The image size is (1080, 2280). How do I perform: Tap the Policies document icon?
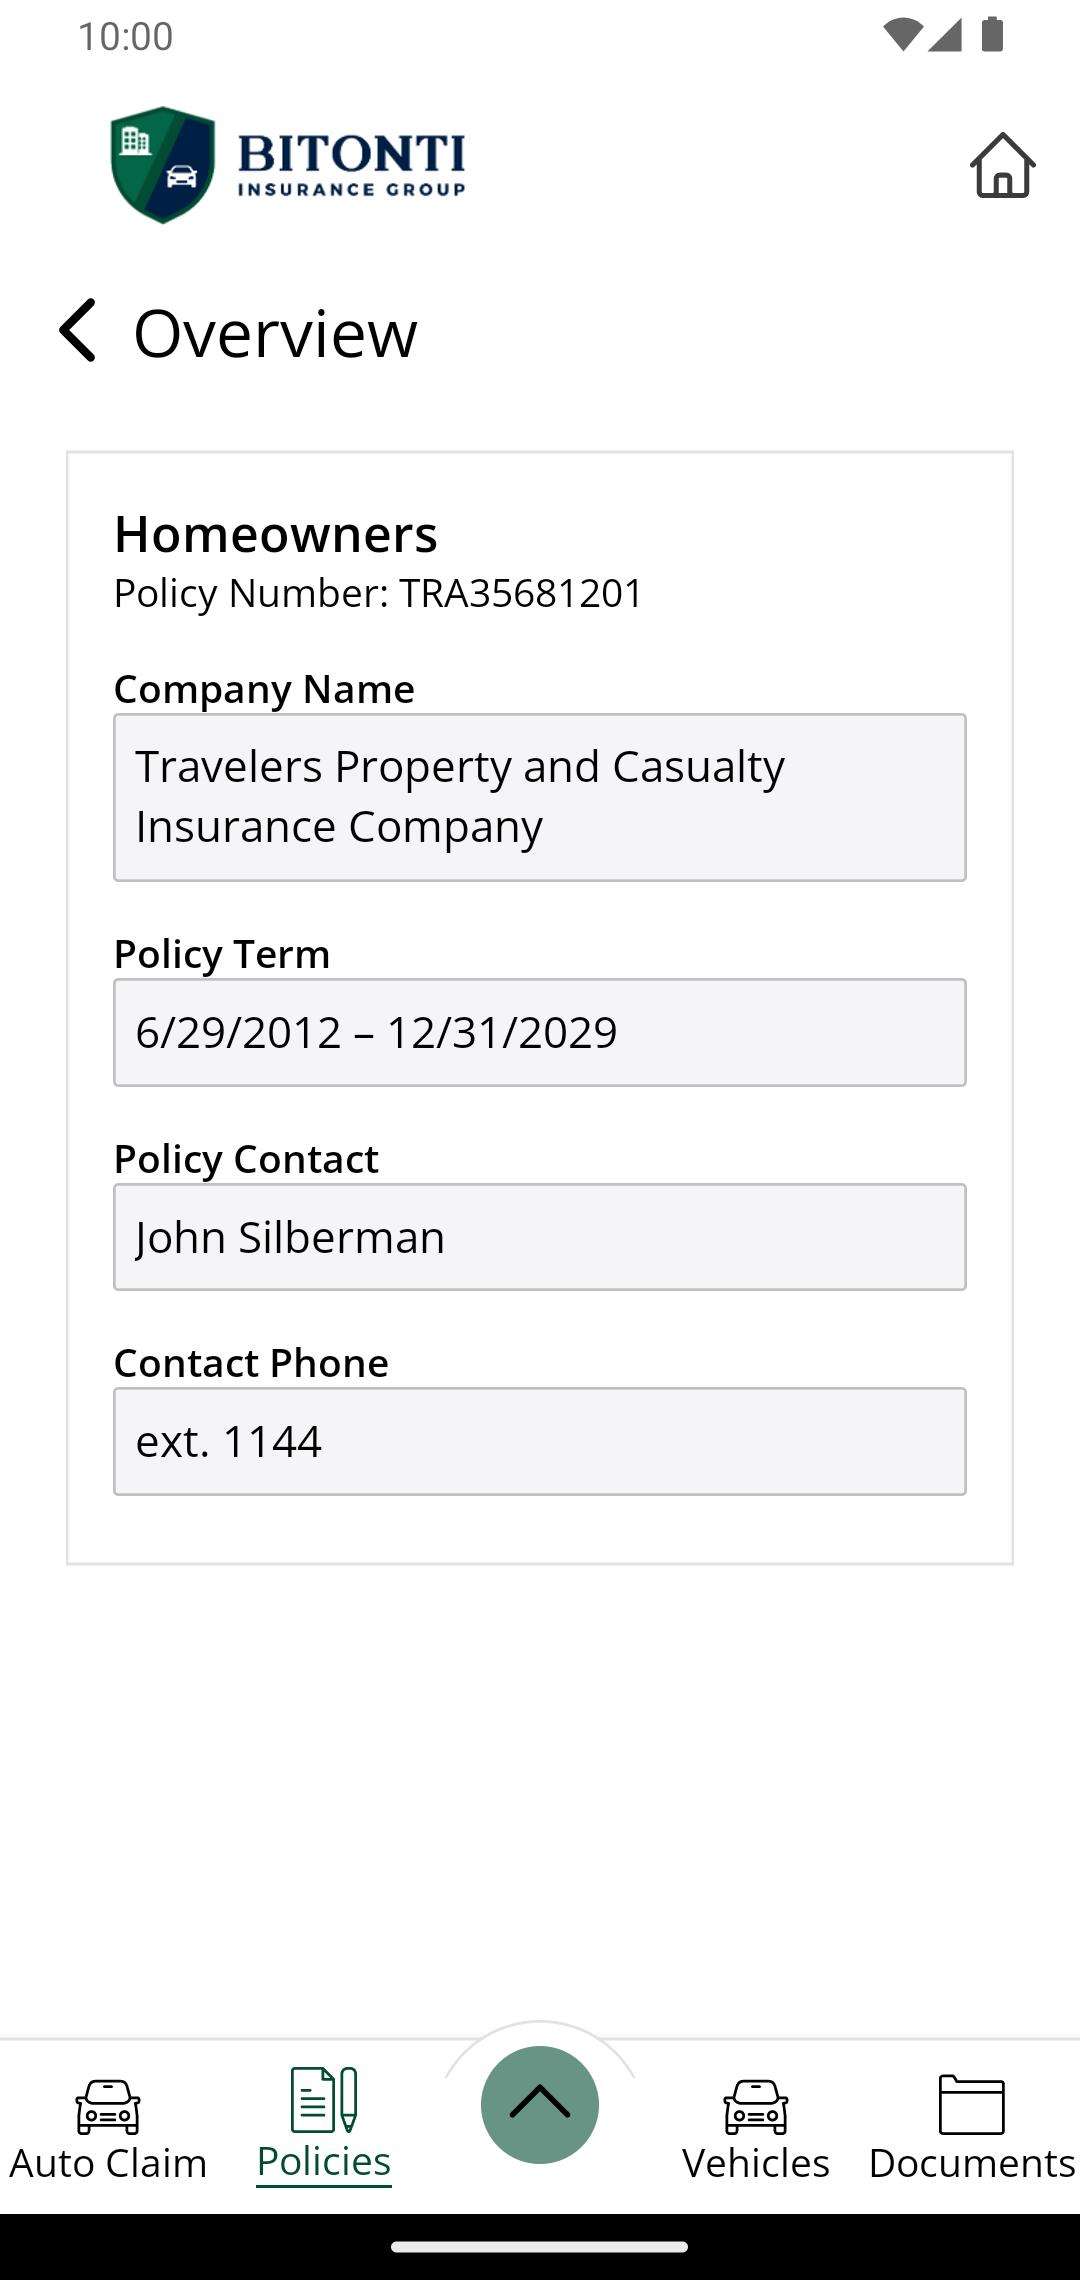[324, 2099]
